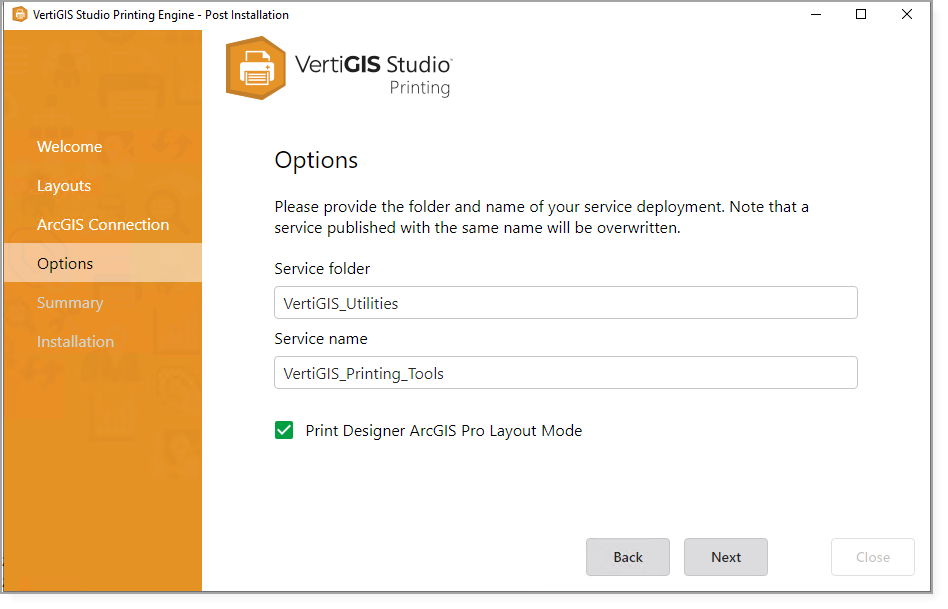Click the printer icon in the title bar

click(x=19, y=15)
